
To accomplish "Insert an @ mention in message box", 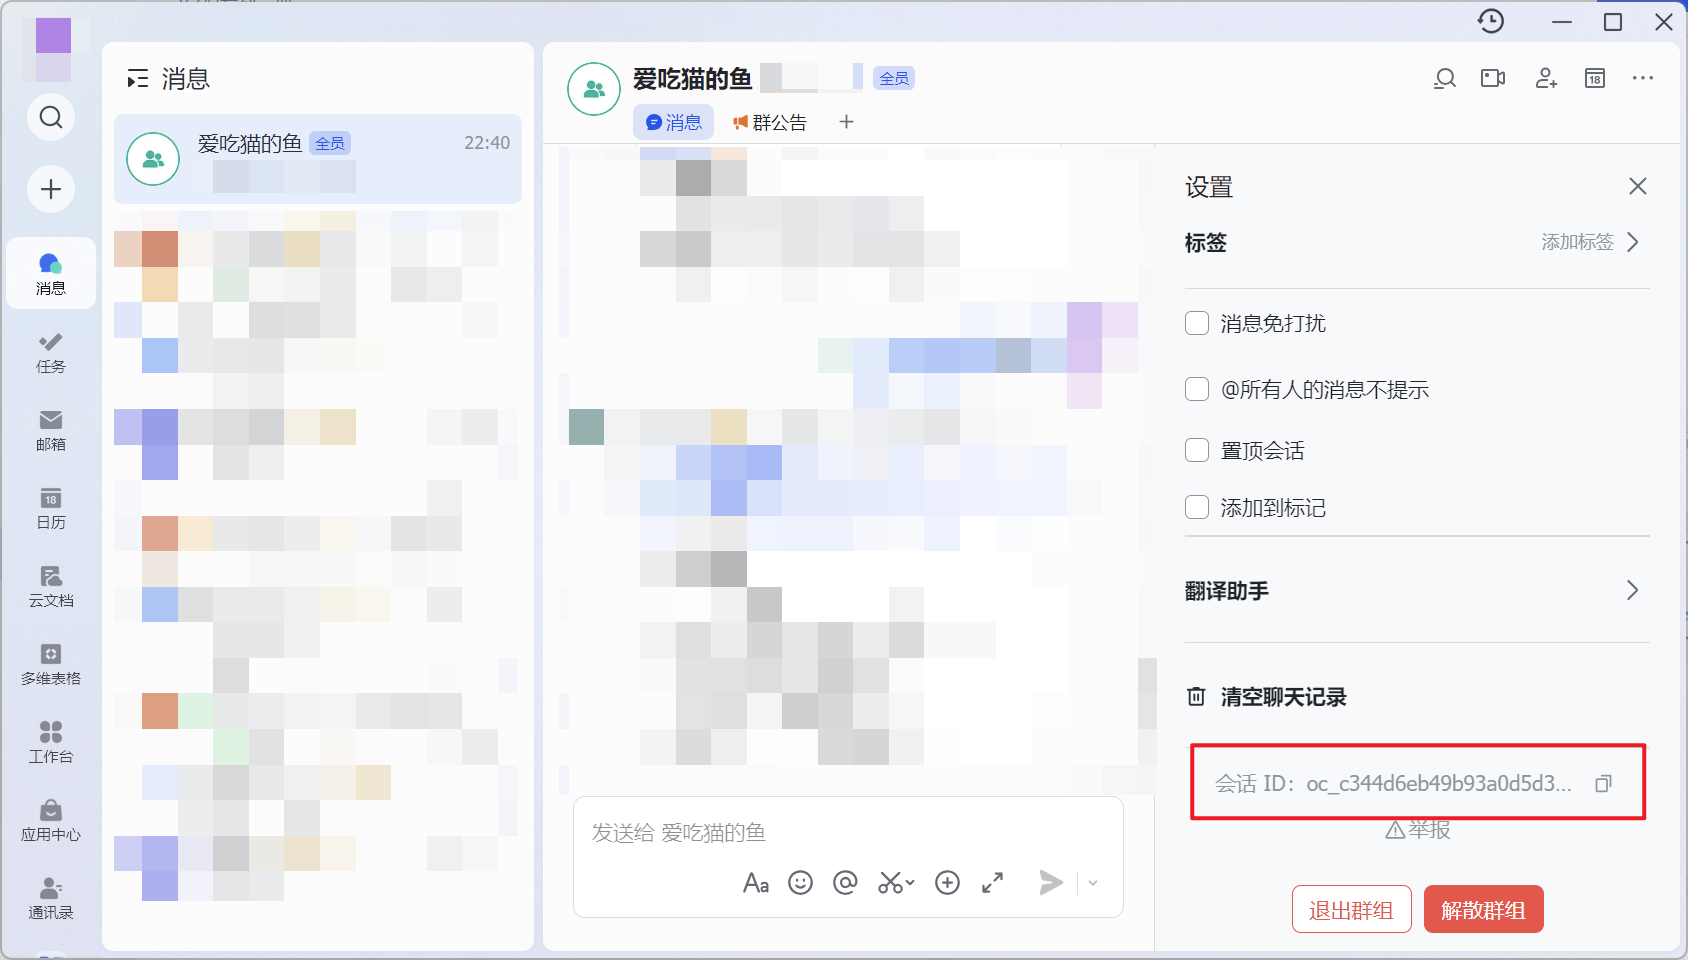I will coord(845,882).
